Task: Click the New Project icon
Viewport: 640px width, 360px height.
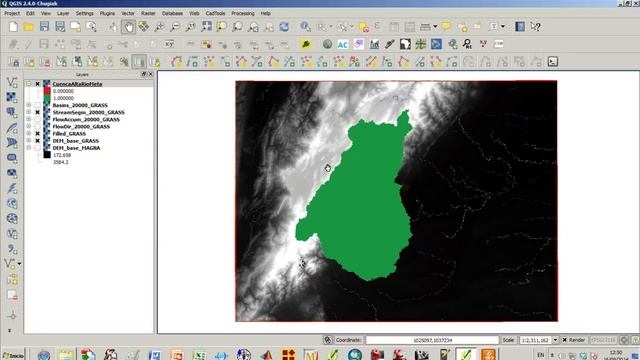Action: tap(13, 27)
